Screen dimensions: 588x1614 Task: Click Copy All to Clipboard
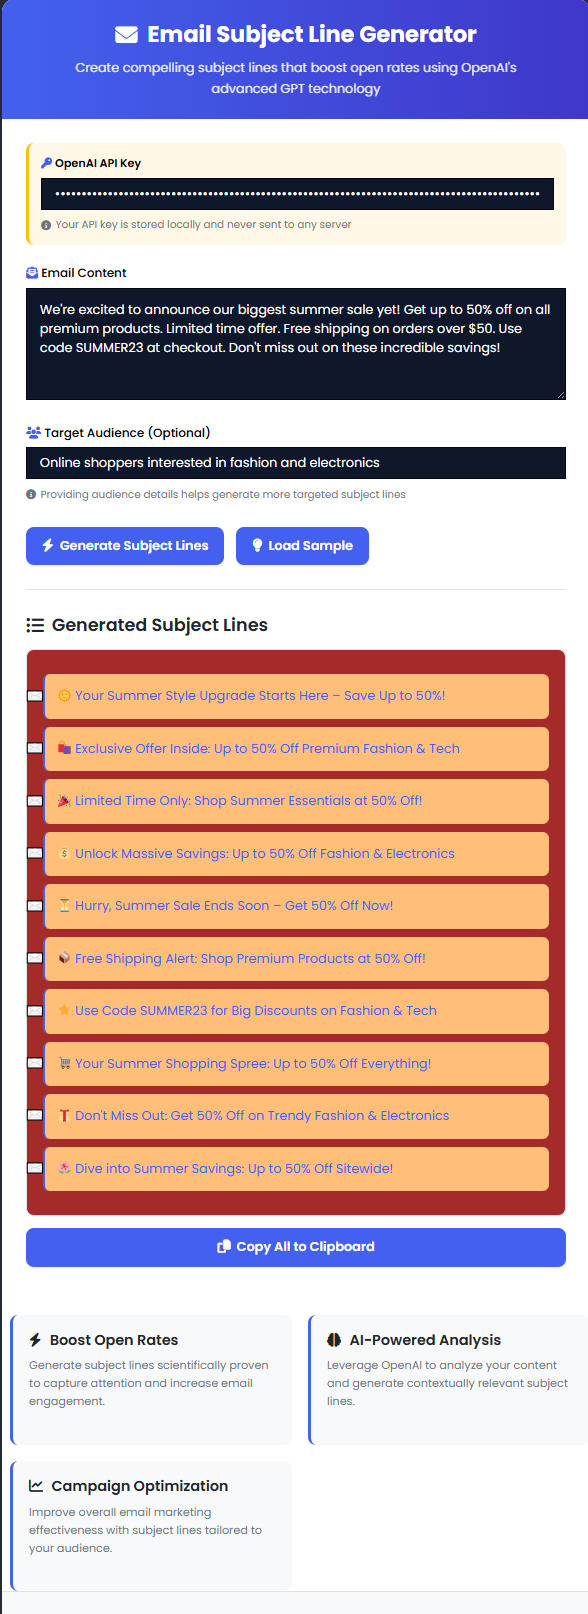click(x=296, y=1247)
